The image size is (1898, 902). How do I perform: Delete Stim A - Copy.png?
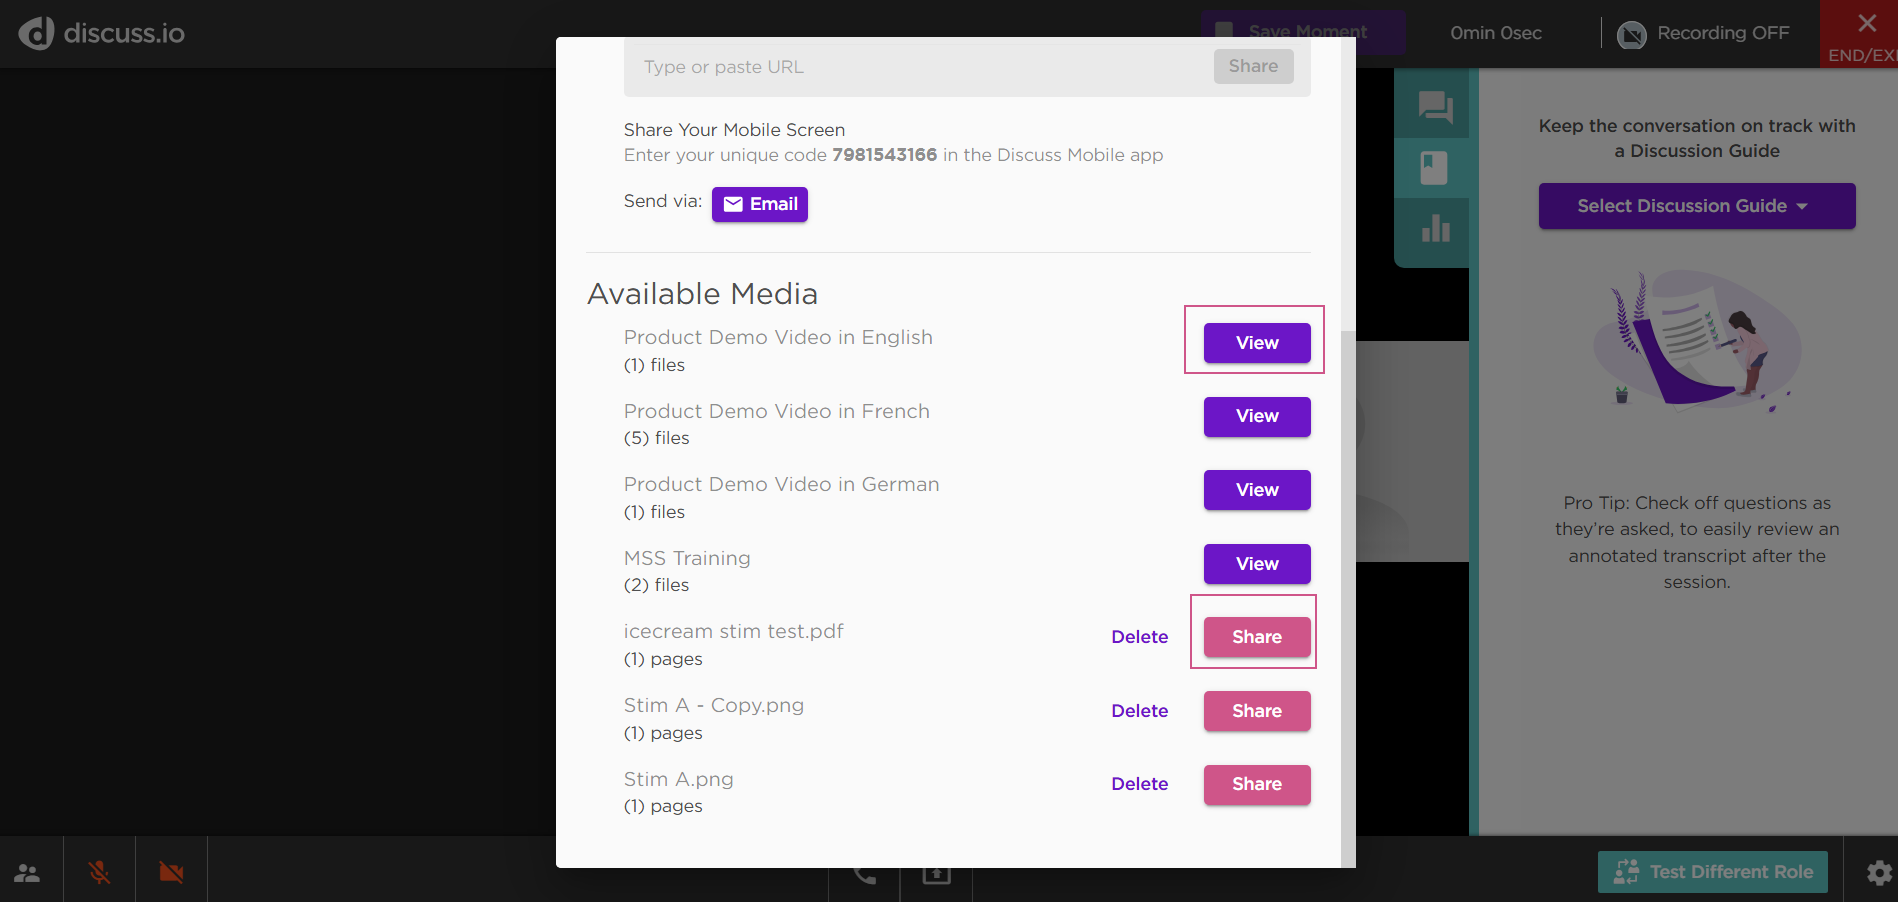pyautogui.click(x=1139, y=711)
